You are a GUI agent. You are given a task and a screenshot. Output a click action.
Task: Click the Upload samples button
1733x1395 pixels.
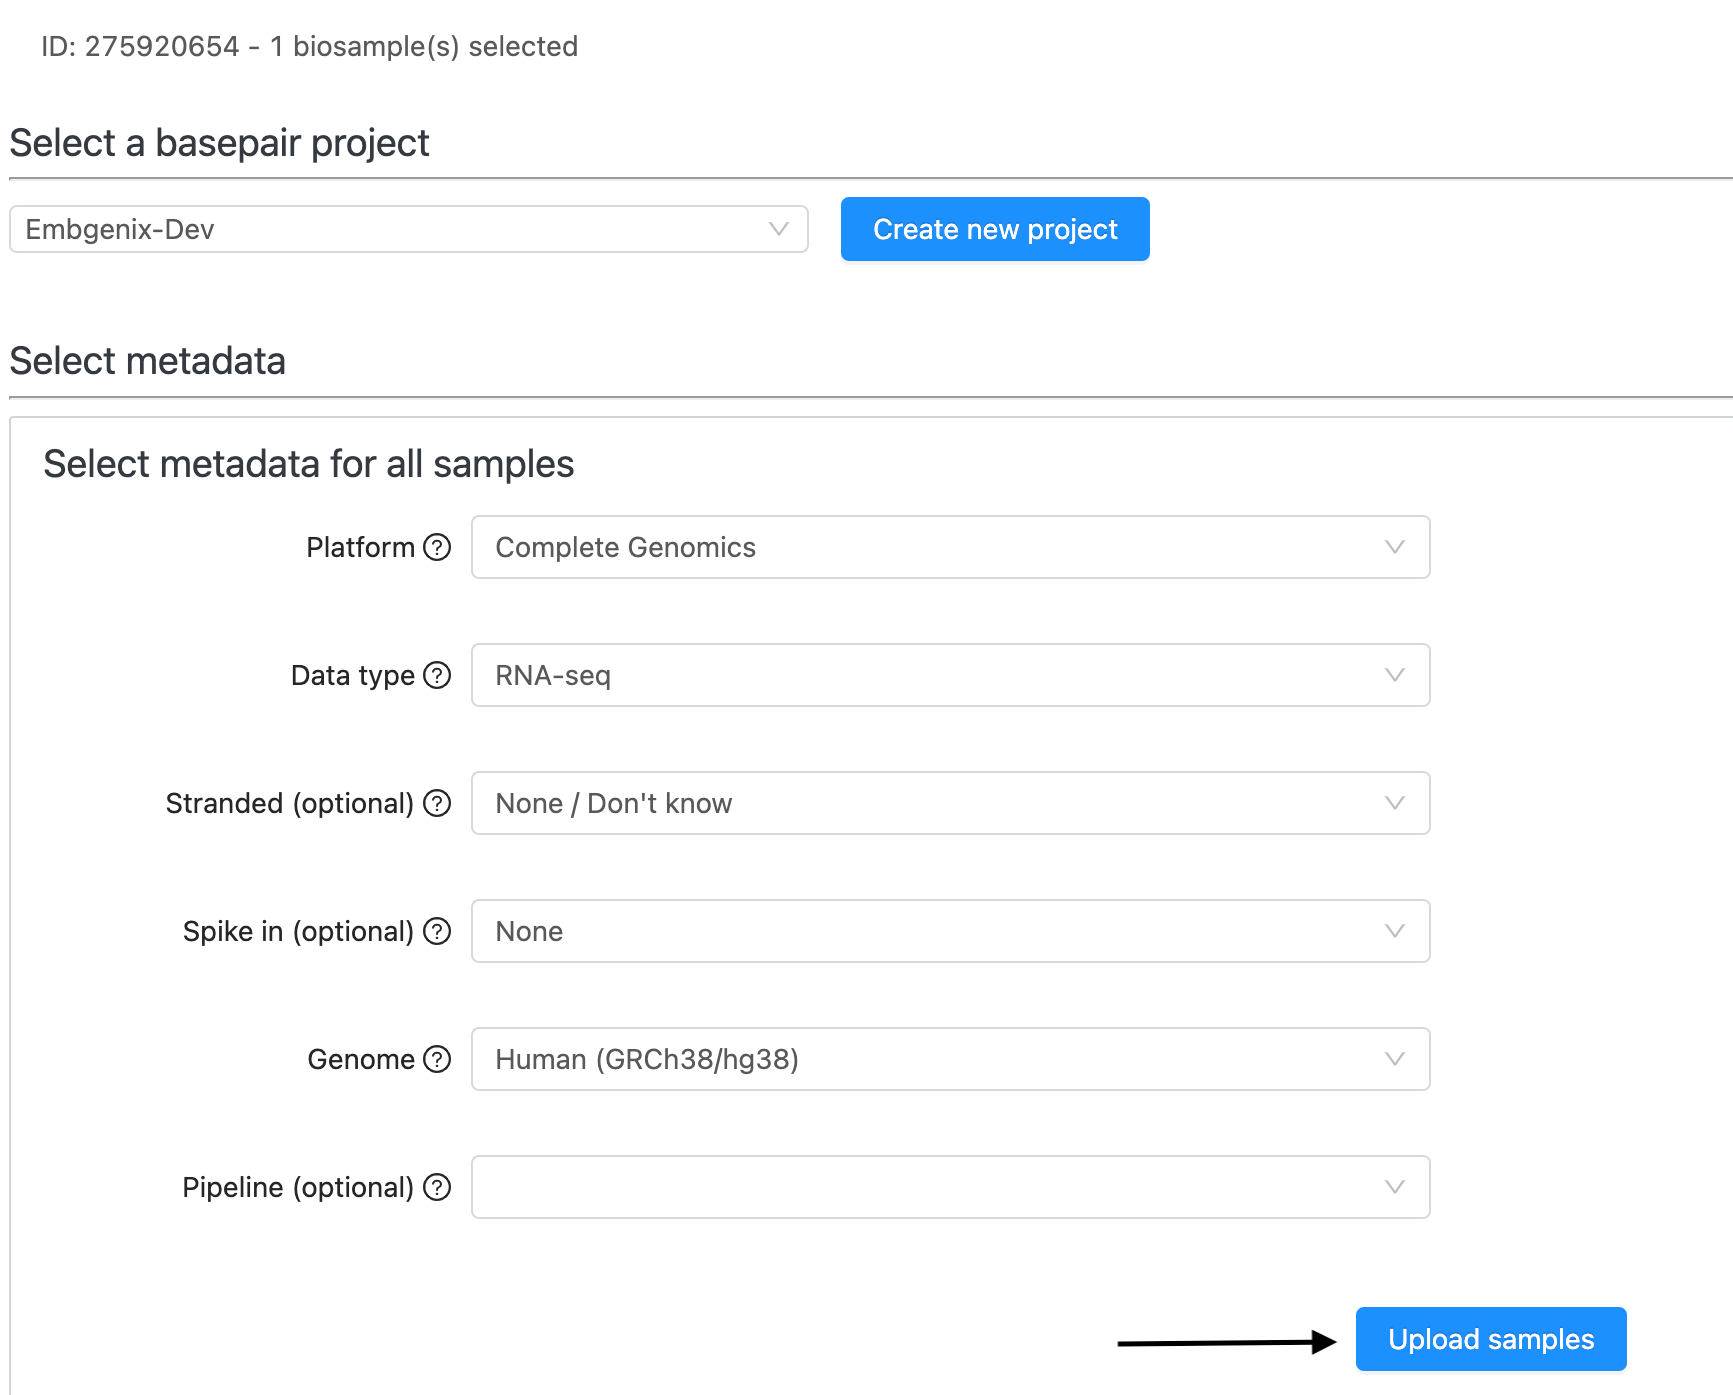tap(1489, 1339)
